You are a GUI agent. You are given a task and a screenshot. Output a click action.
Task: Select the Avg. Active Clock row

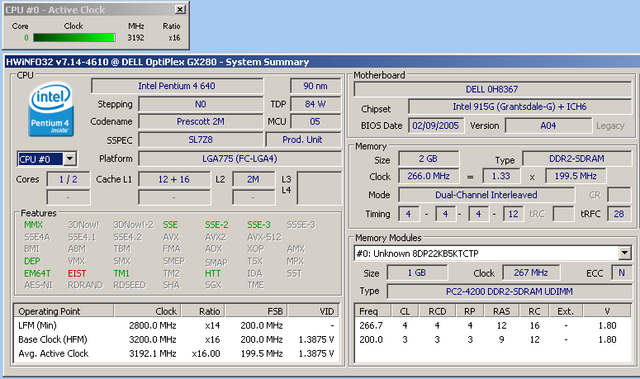tap(176, 353)
